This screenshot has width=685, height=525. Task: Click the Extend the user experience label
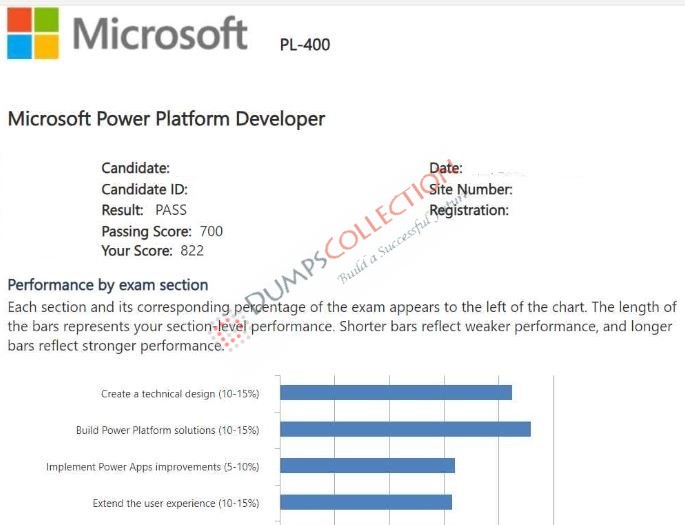click(176, 503)
